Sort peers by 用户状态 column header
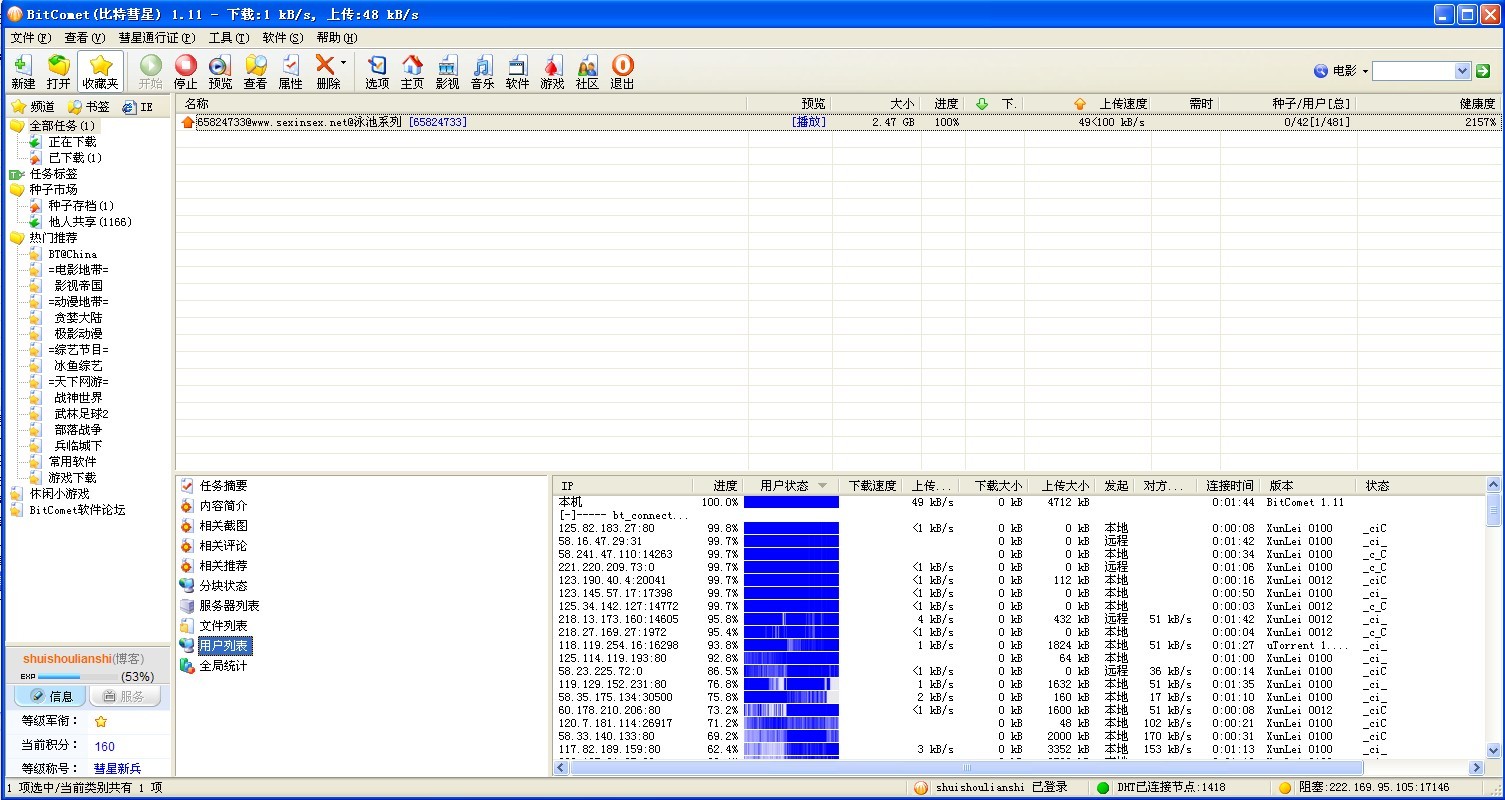1505x800 pixels. click(x=790, y=486)
